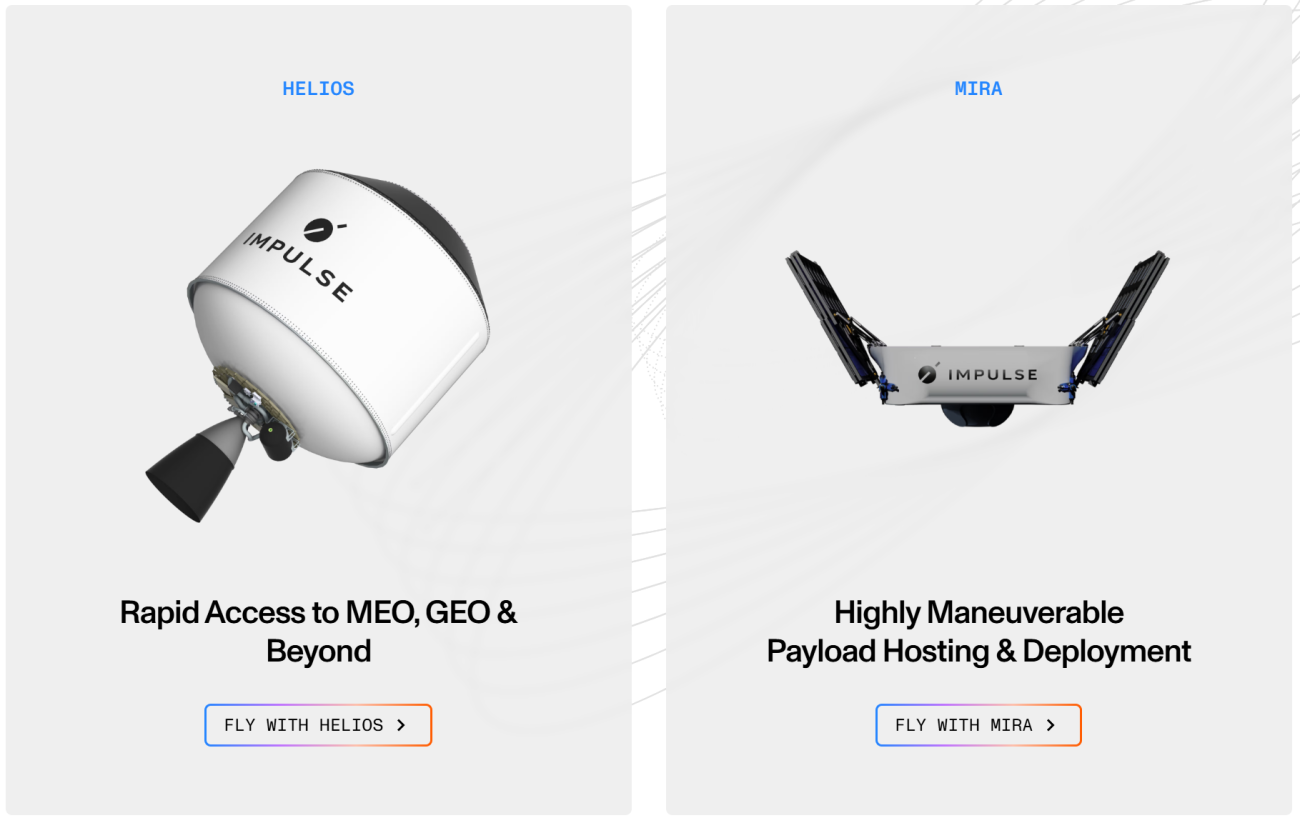This screenshot has width=1300, height=818.
Task: Click the dark dome under Mira's body
Action: [977, 413]
